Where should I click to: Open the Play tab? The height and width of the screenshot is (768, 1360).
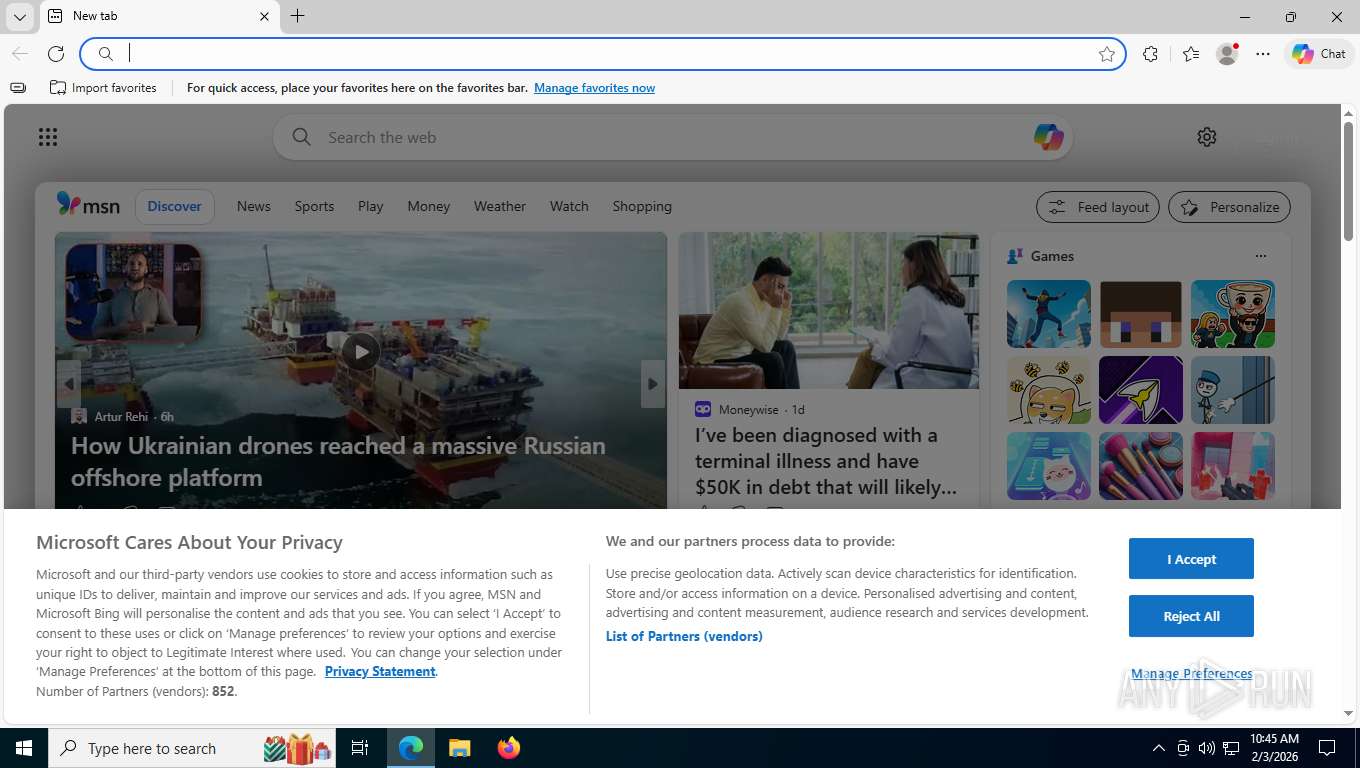tap(371, 206)
